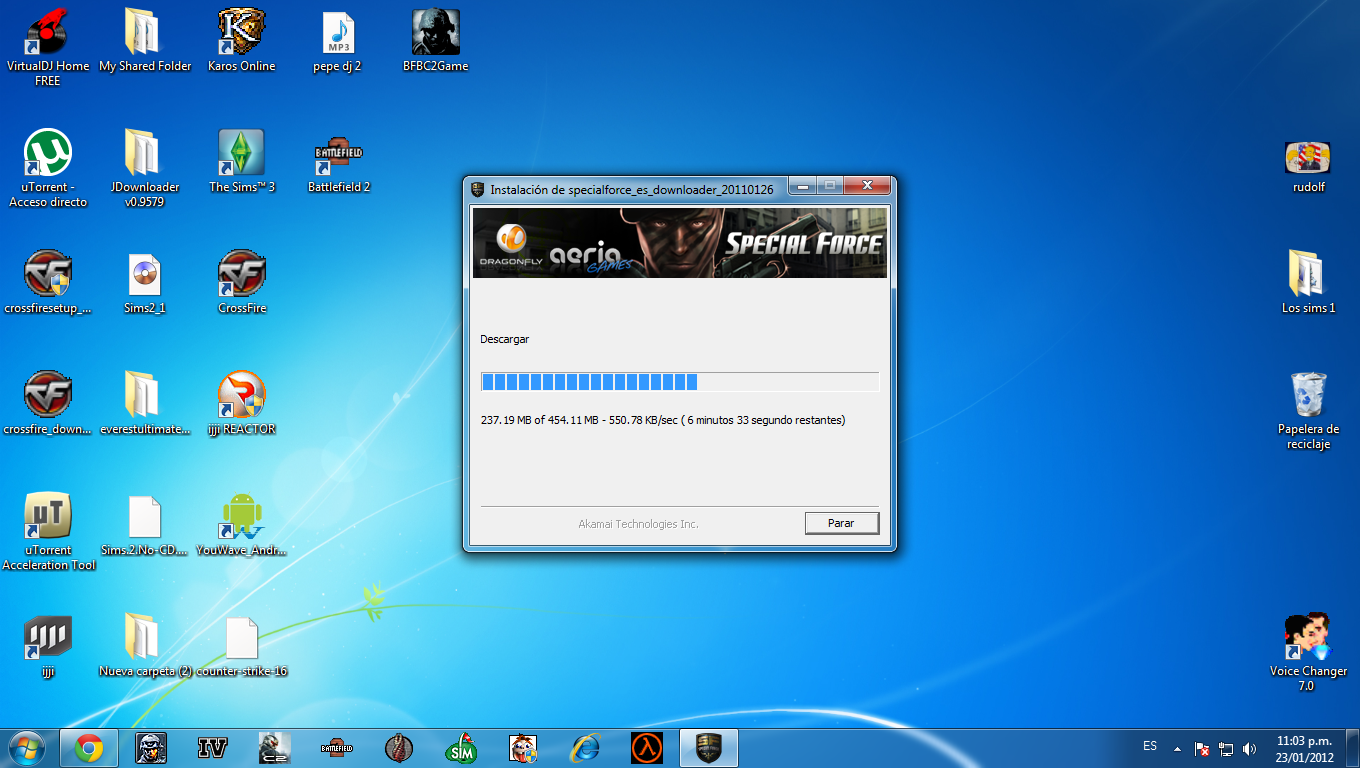Select the Battlefield 2 desktop shortcut
The height and width of the screenshot is (768, 1360).
(x=338, y=162)
